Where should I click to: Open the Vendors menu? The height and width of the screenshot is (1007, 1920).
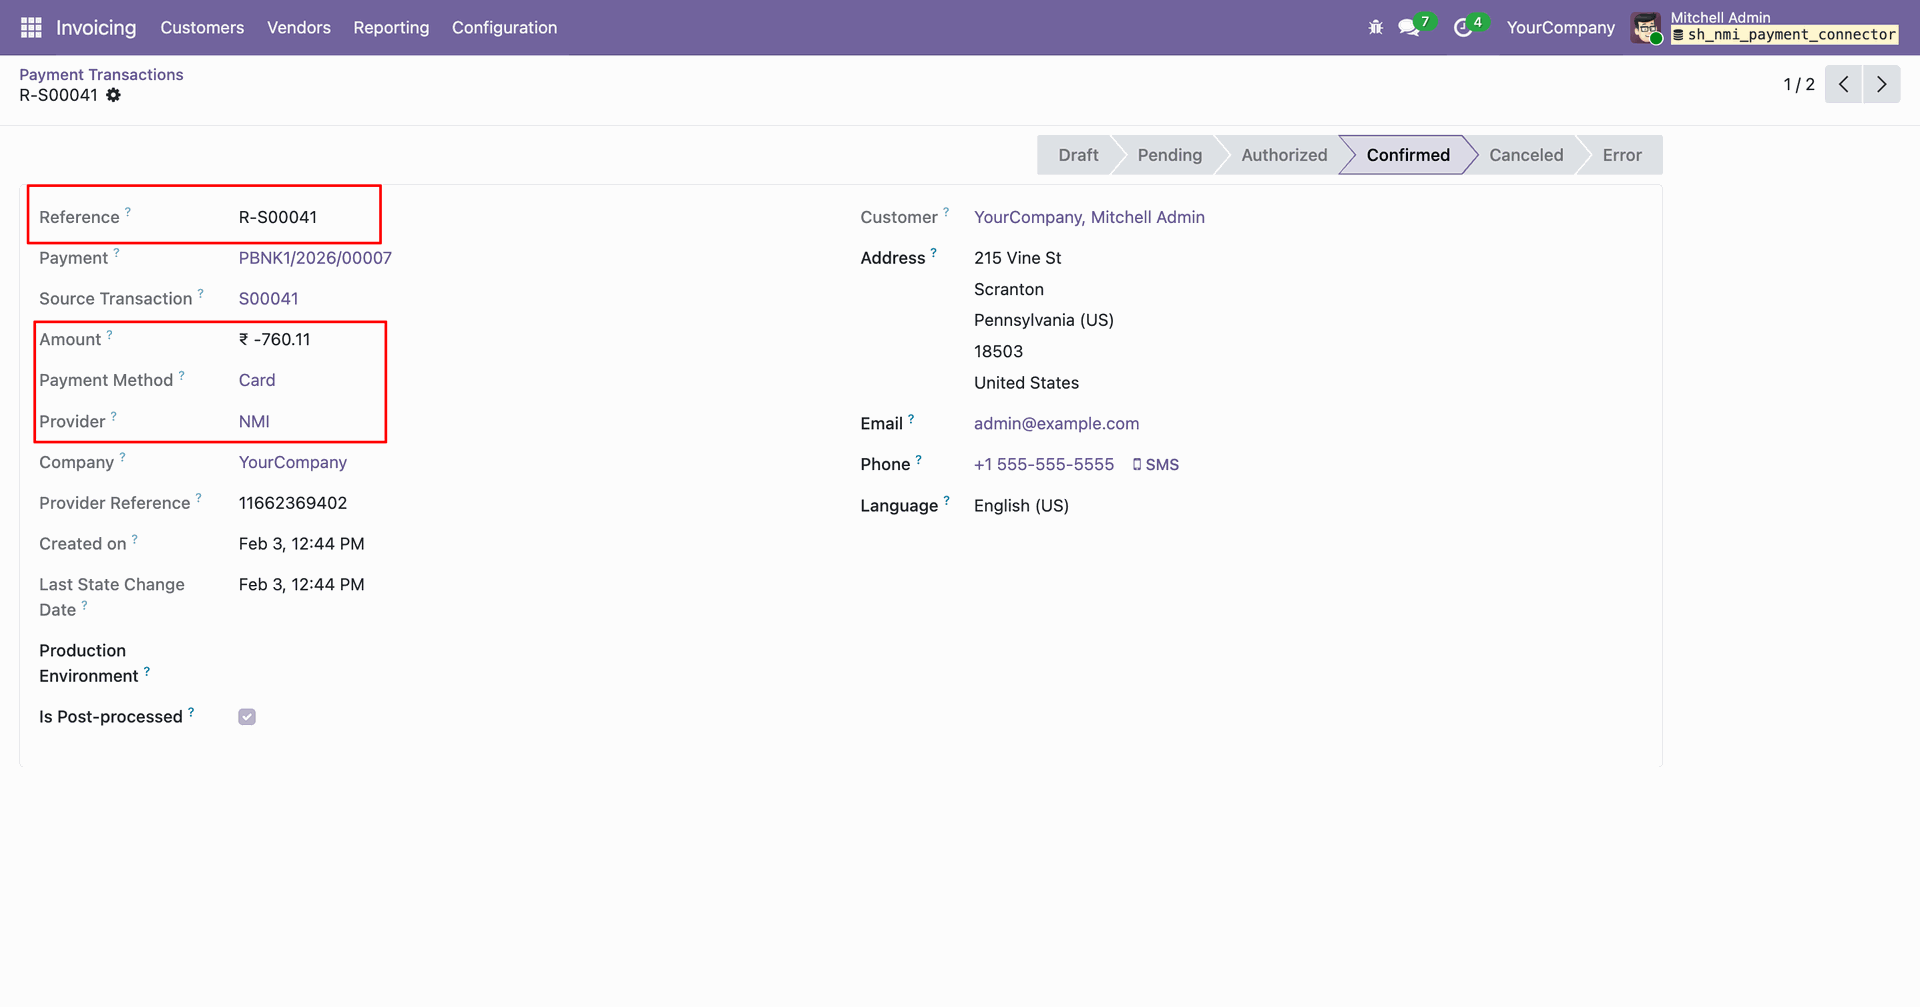coord(299,27)
